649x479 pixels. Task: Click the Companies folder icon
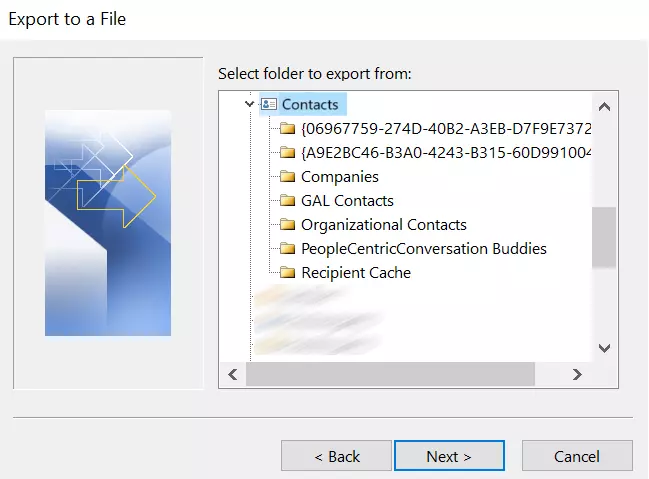pyautogui.click(x=287, y=176)
